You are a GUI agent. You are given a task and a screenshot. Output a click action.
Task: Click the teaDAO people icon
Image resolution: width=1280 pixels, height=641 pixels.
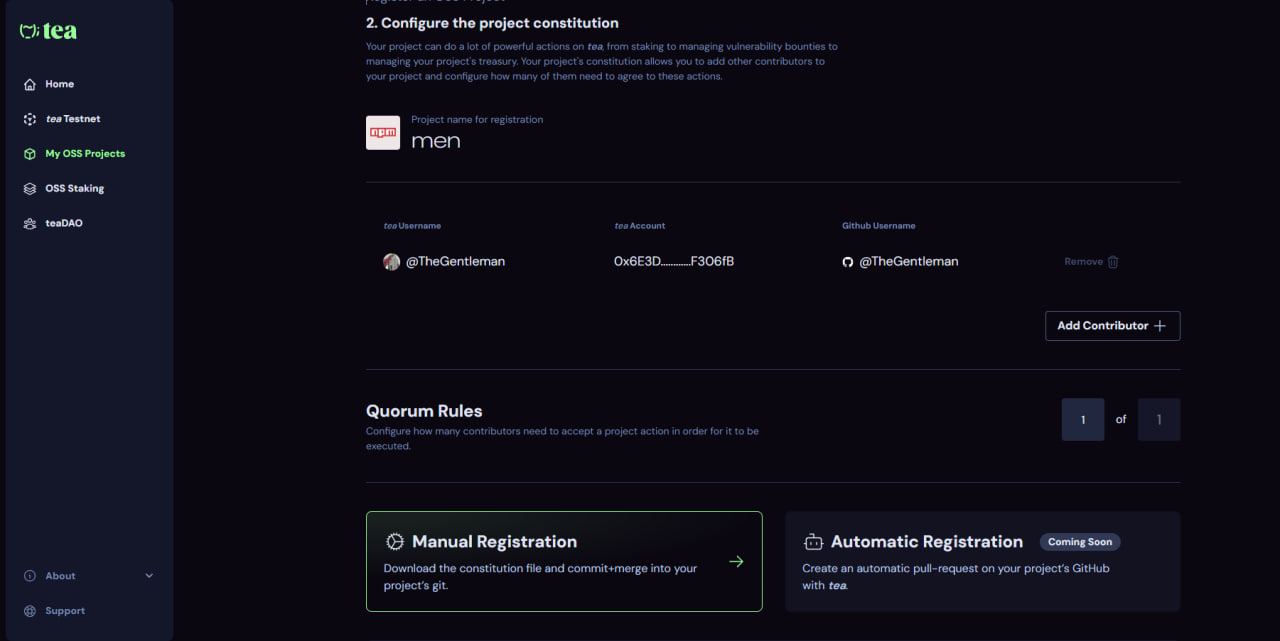pos(30,224)
